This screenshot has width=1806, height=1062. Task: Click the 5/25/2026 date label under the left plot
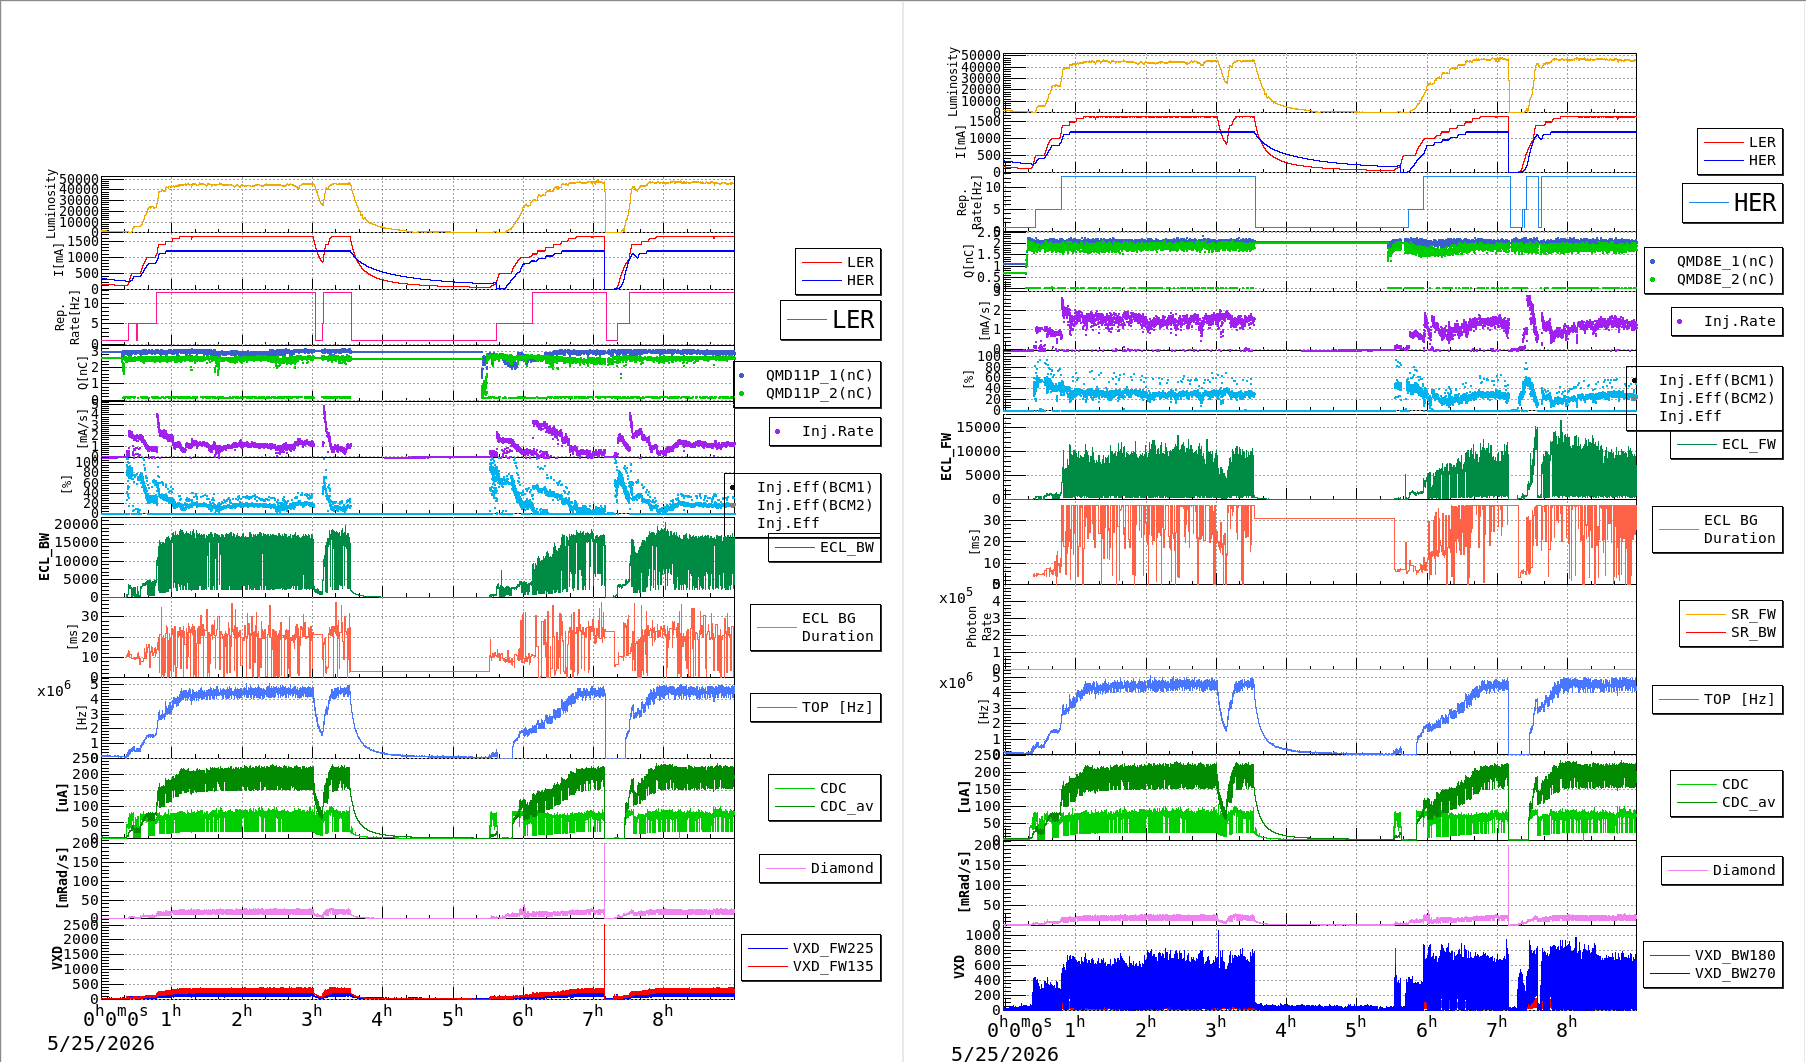101,1043
